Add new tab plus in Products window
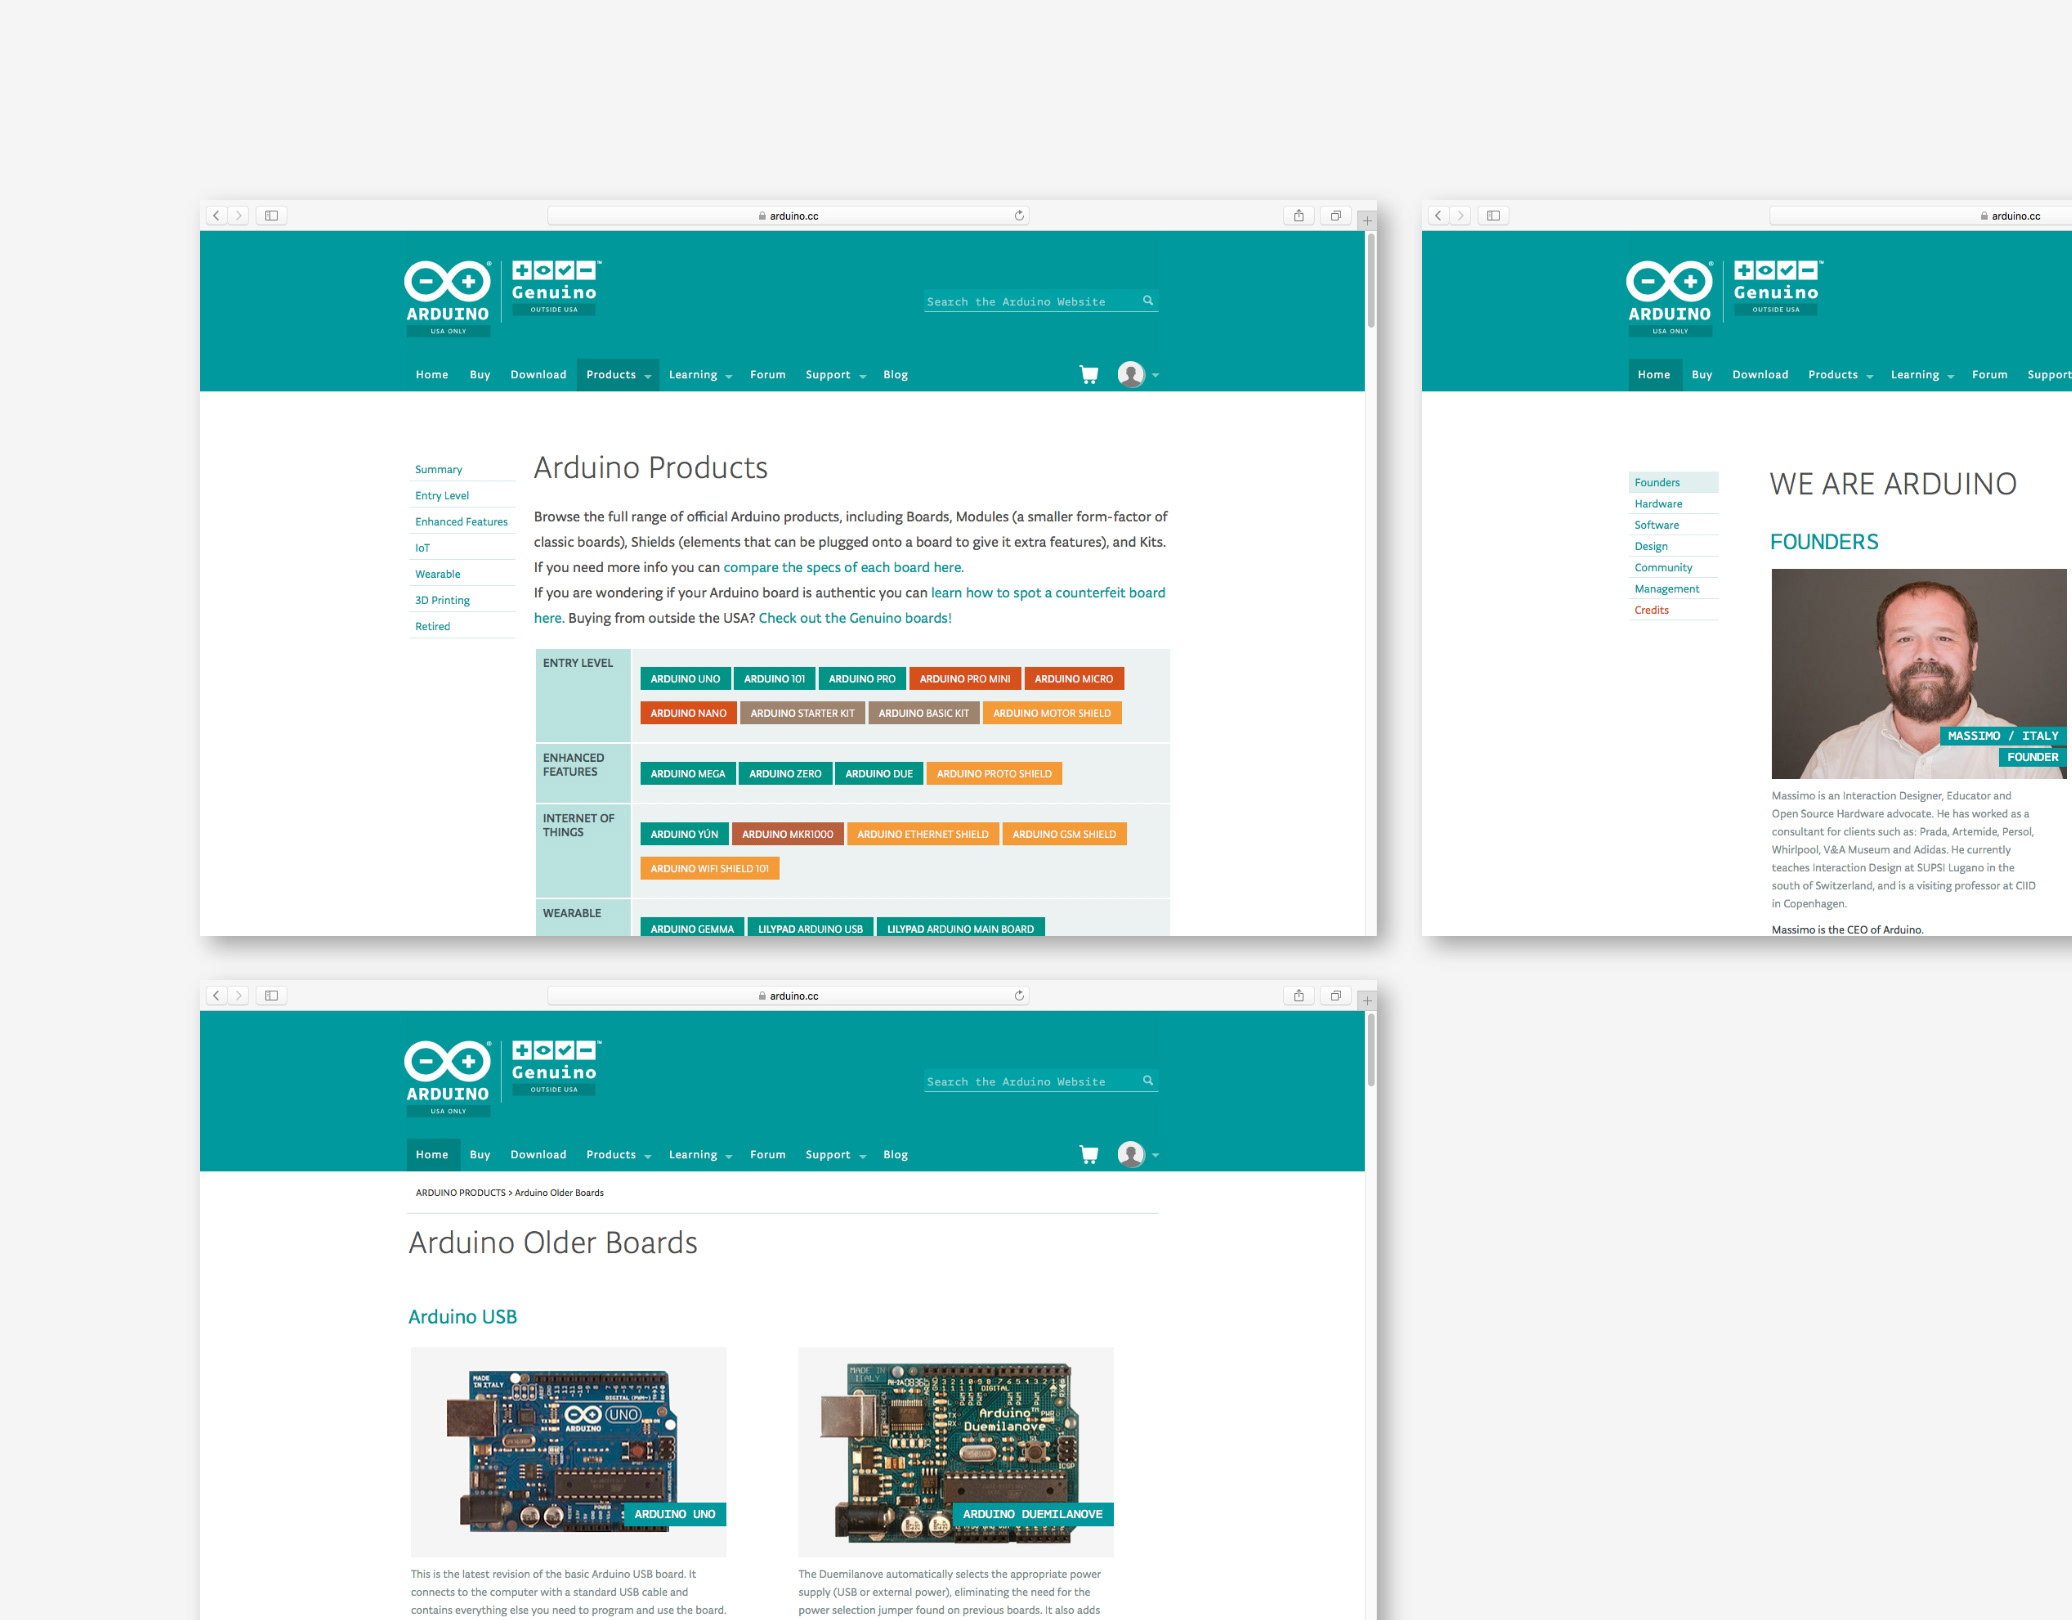Screen dimensions: 2072x1620 tap(1367, 221)
